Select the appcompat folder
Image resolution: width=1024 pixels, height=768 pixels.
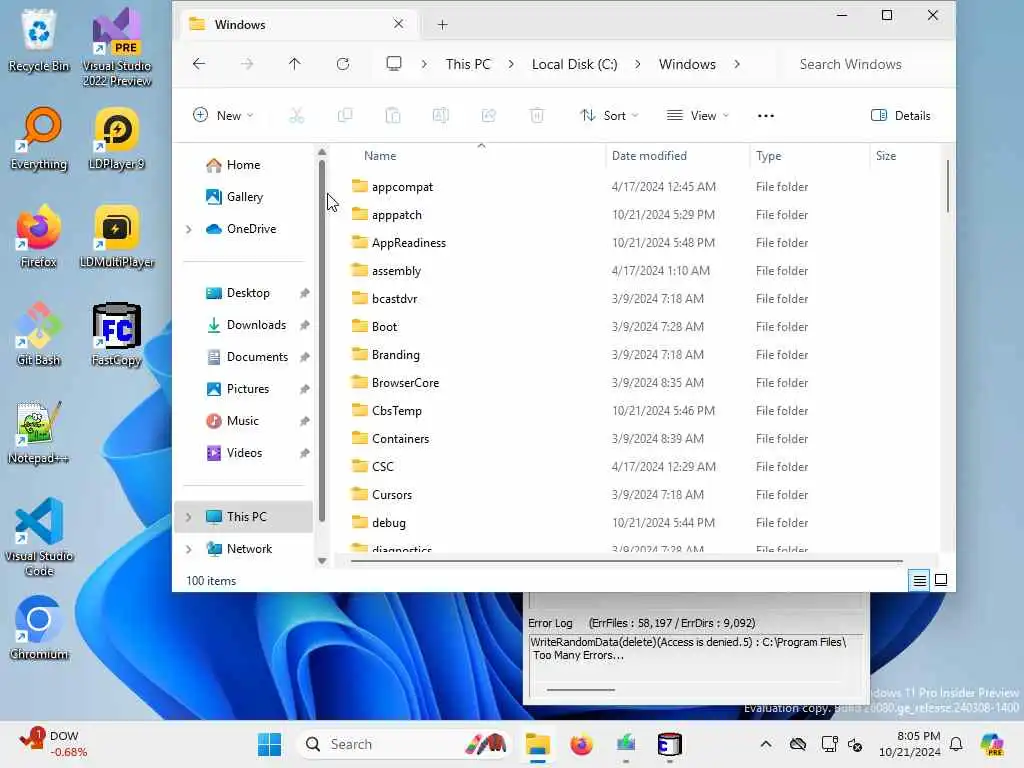402,187
